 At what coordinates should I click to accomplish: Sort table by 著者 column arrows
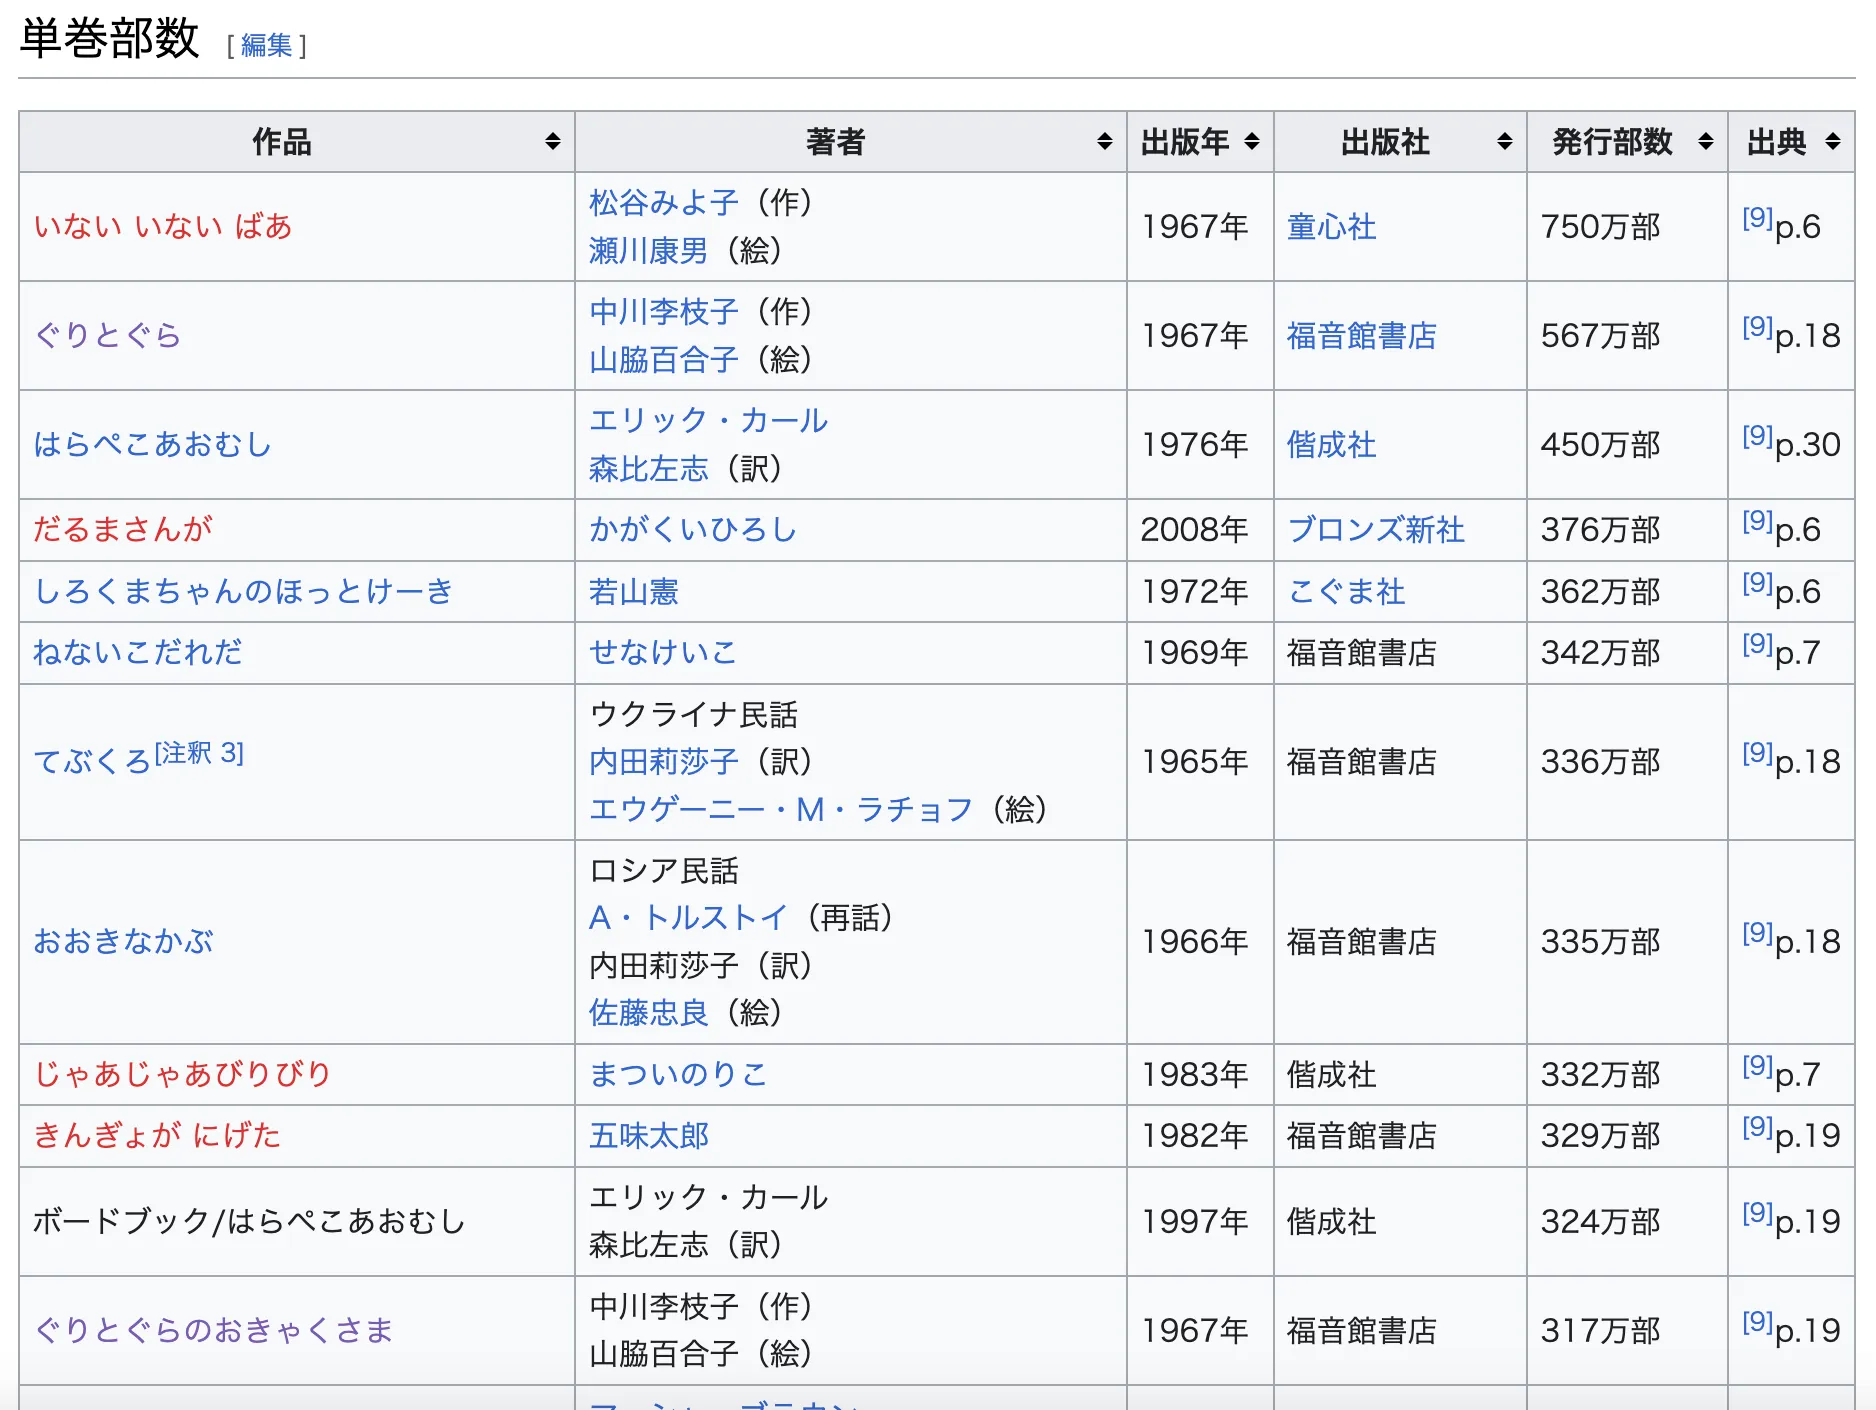[x=1104, y=142]
